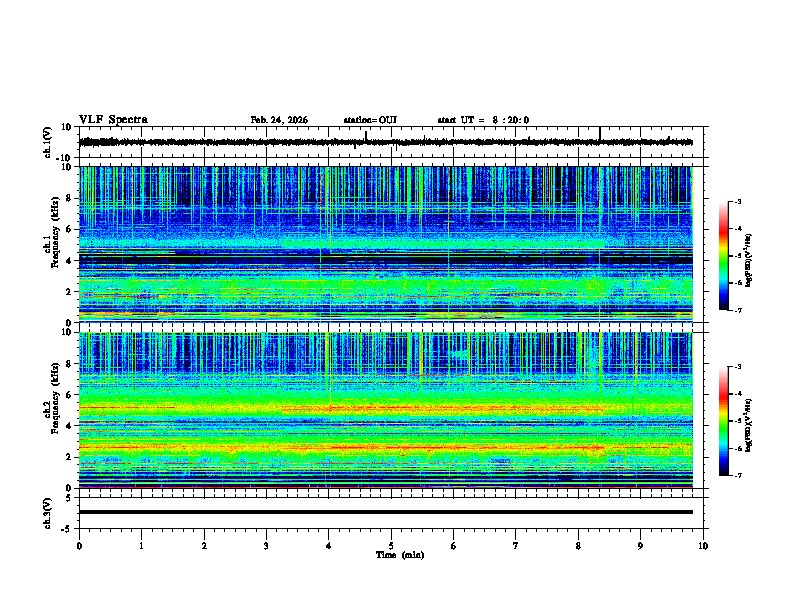Click the ch.1 color bar log(PSD) label
Viewport: 792px width, 612px height.
coord(749,260)
